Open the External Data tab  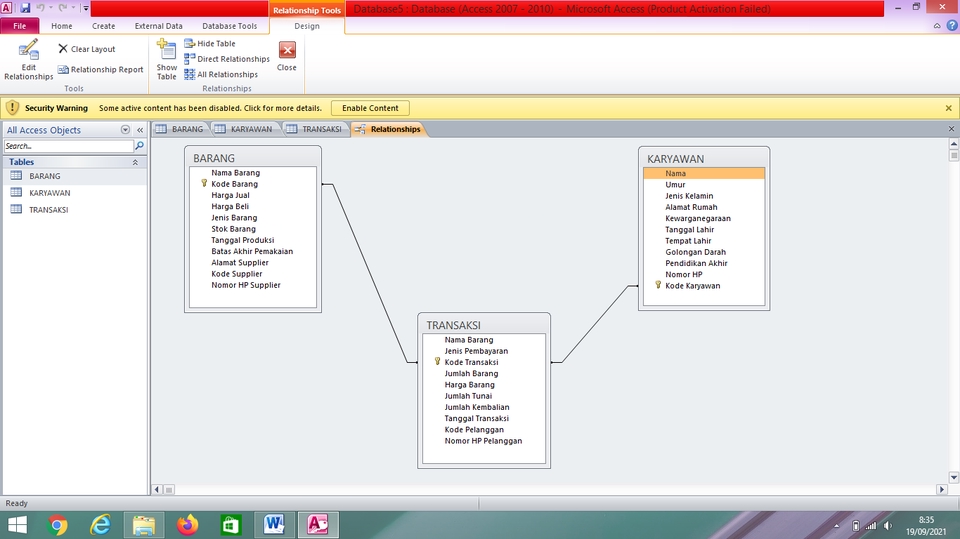[159, 26]
